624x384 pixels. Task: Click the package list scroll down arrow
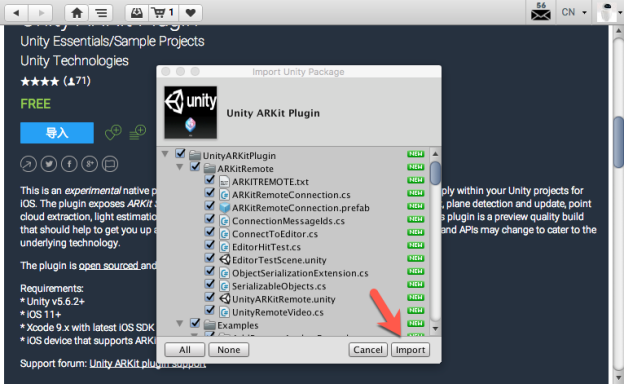[435, 329]
